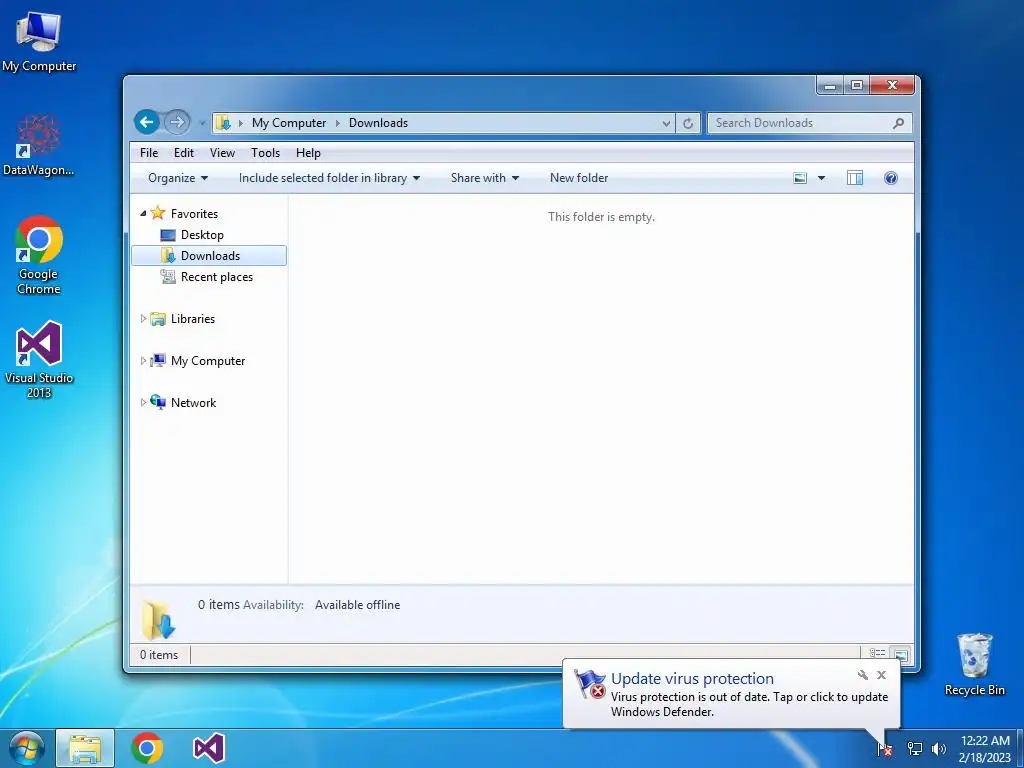This screenshot has width=1024, height=768.
Task: Open Help via the blue question icon
Action: pos(891,178)
